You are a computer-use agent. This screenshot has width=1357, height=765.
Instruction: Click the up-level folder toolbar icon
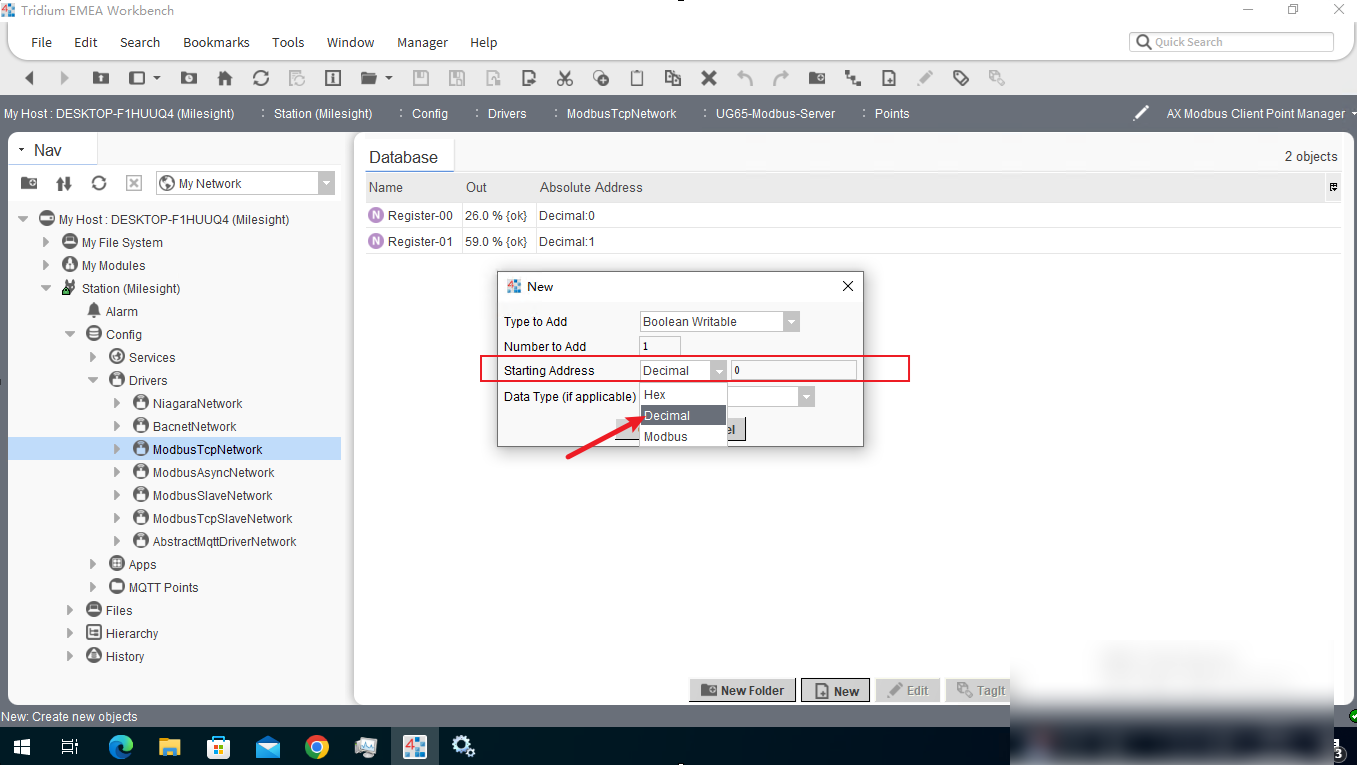pos(100,78)
